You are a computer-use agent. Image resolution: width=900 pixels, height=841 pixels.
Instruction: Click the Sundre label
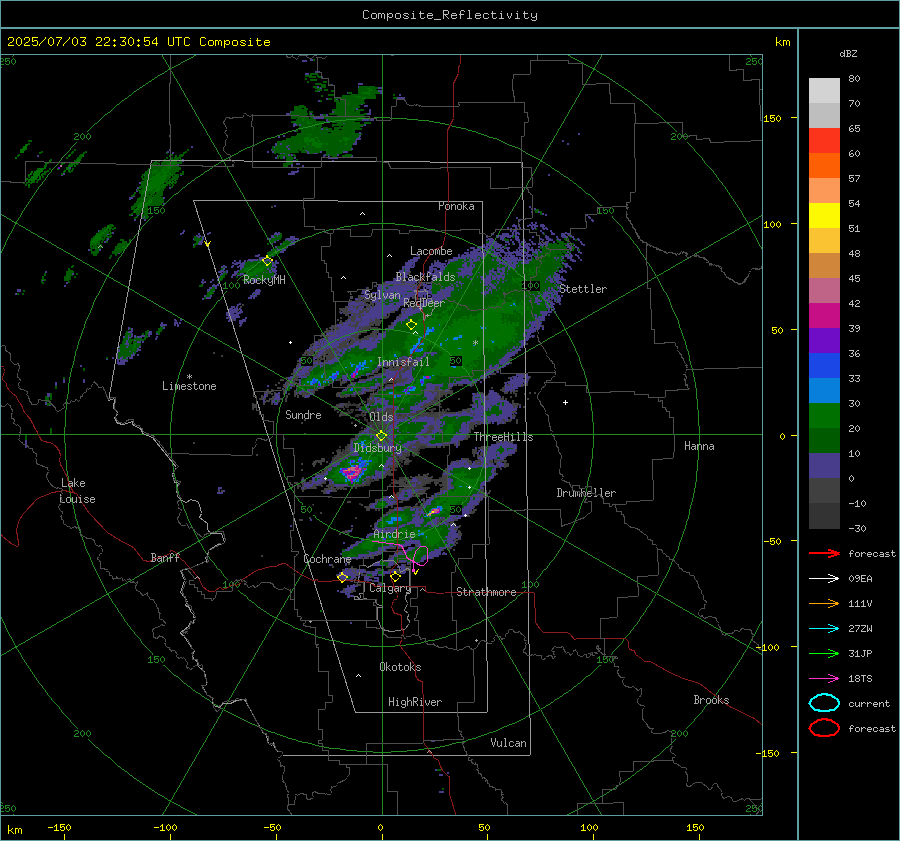pyautogui.click(x=303, y=415)
